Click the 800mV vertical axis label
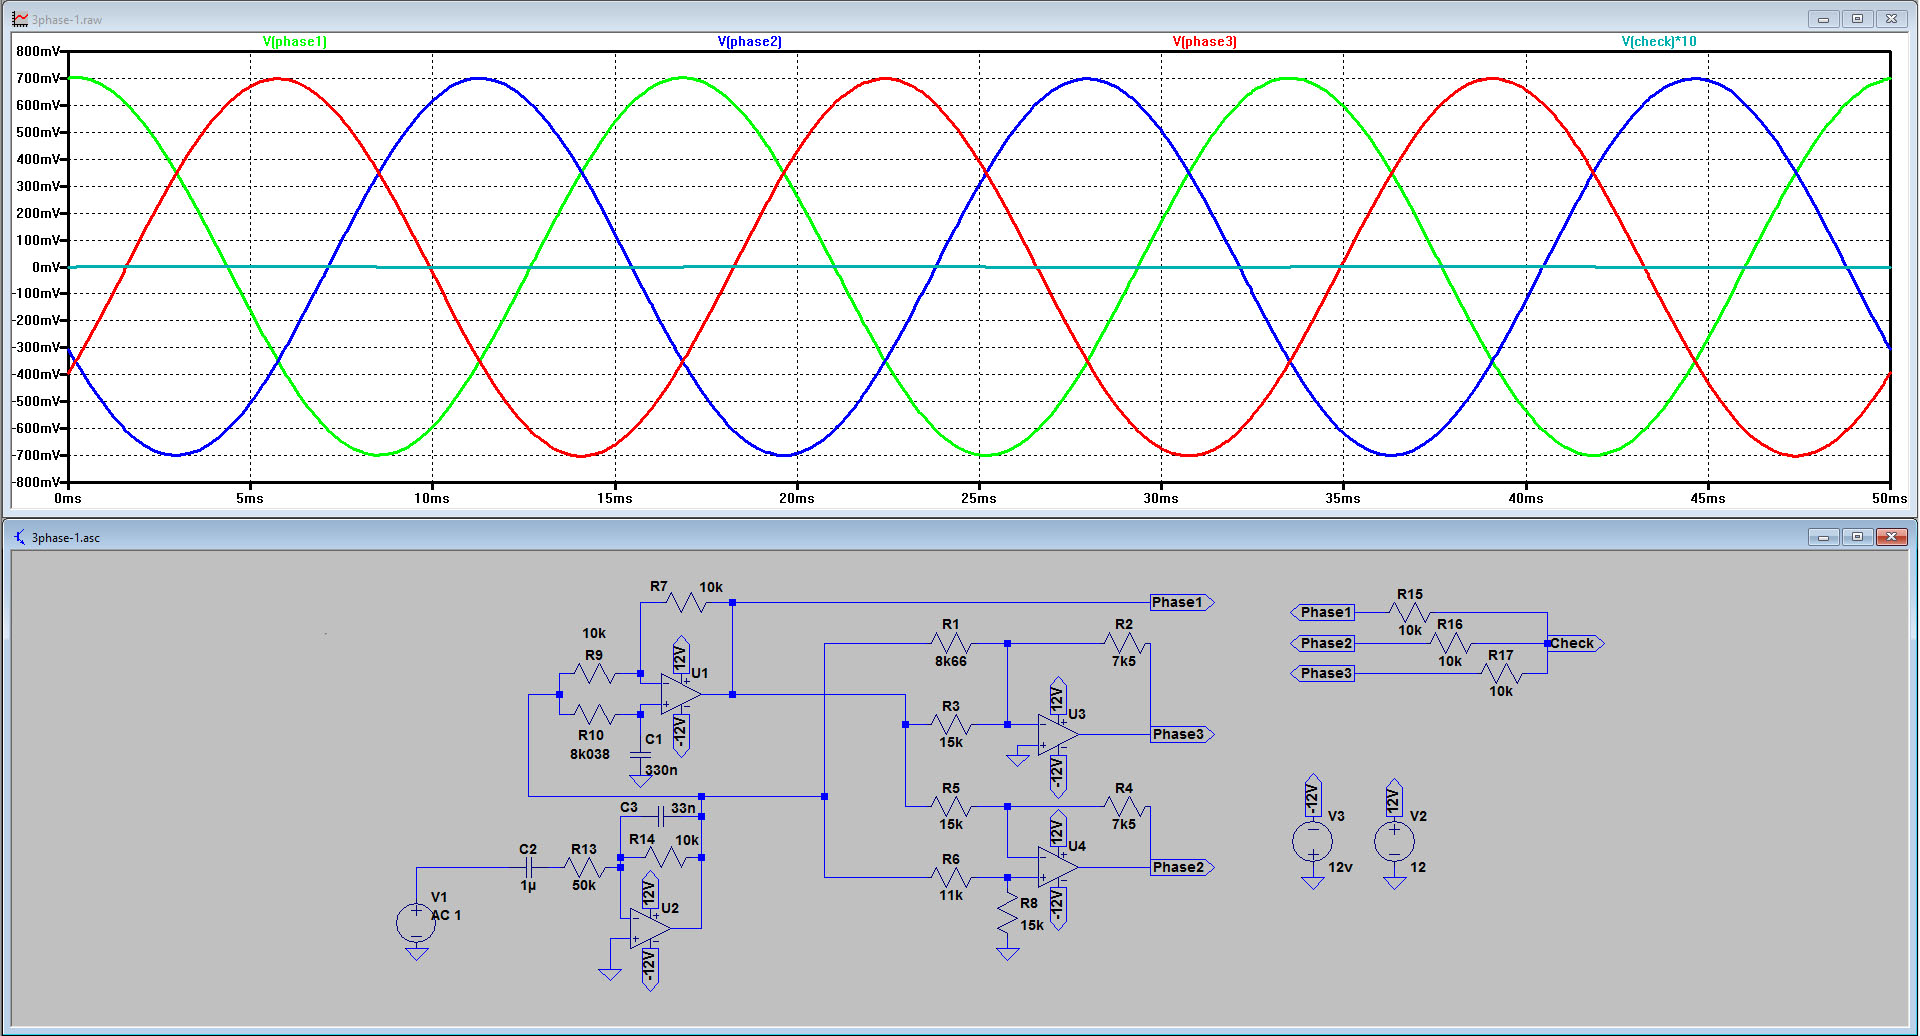This screenshot has height=1036, width=1920. point(38,51)
